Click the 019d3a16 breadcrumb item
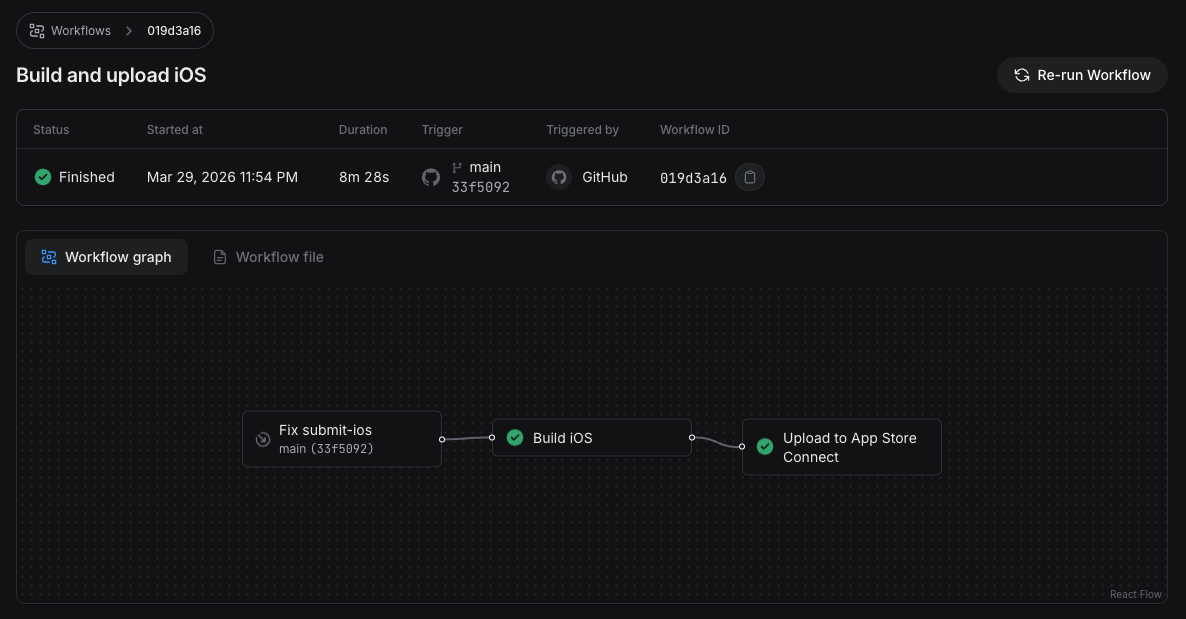1186x619 pixels. [174, 31]
